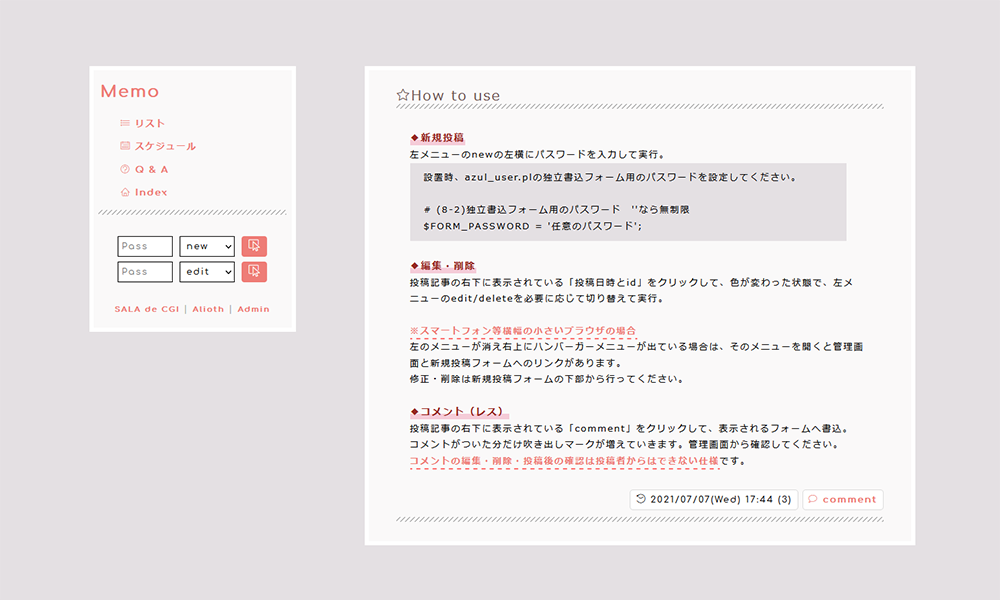The image size is (1000, 600).
Task: Click the star icon before 'How to use'
Action: (403, 95)
